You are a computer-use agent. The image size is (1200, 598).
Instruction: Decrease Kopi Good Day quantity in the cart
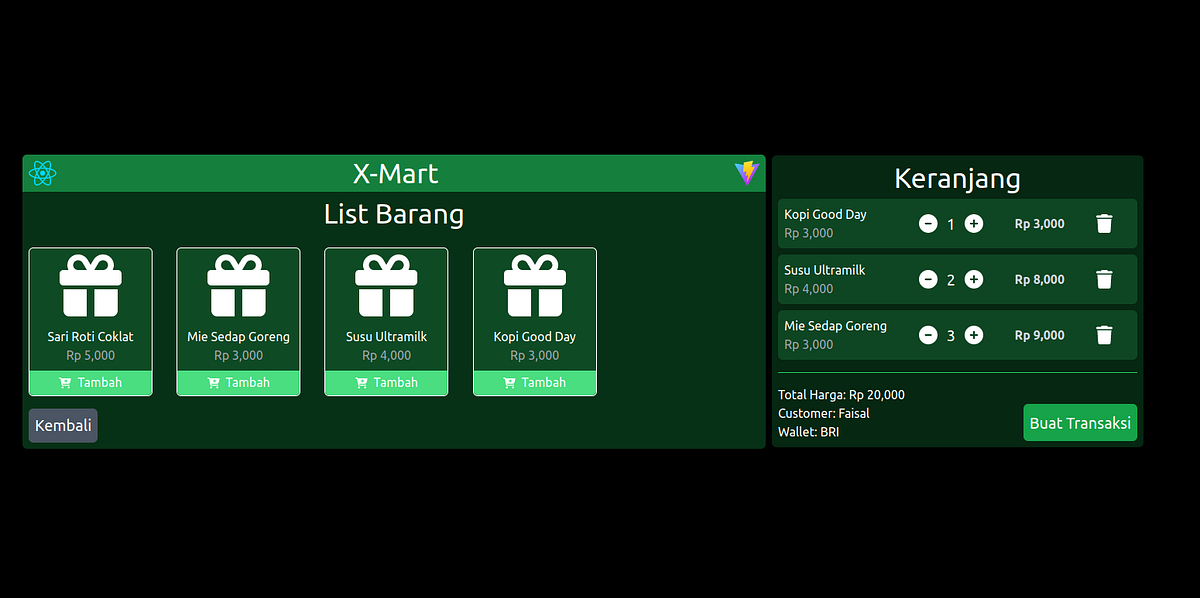pyautogui.click(x=927, y=223)
